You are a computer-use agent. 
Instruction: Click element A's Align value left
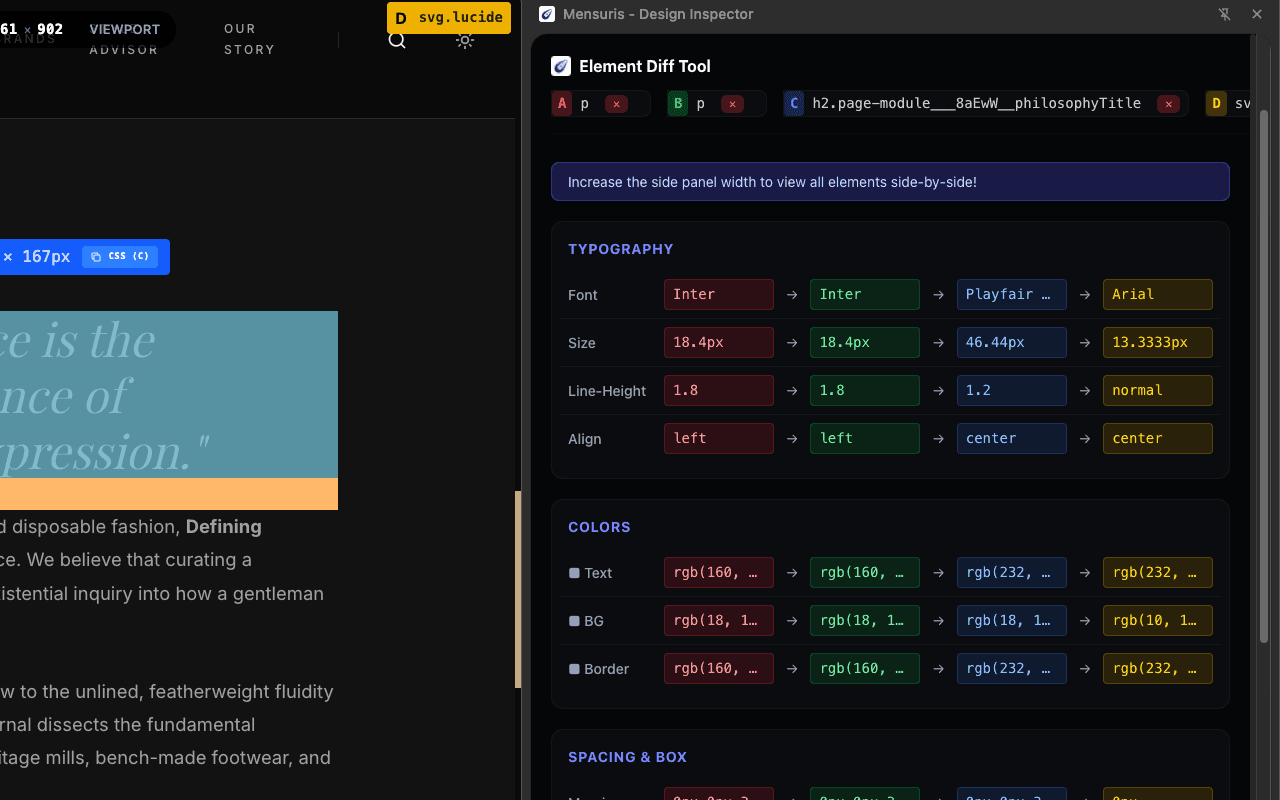(x=719, y=438)
